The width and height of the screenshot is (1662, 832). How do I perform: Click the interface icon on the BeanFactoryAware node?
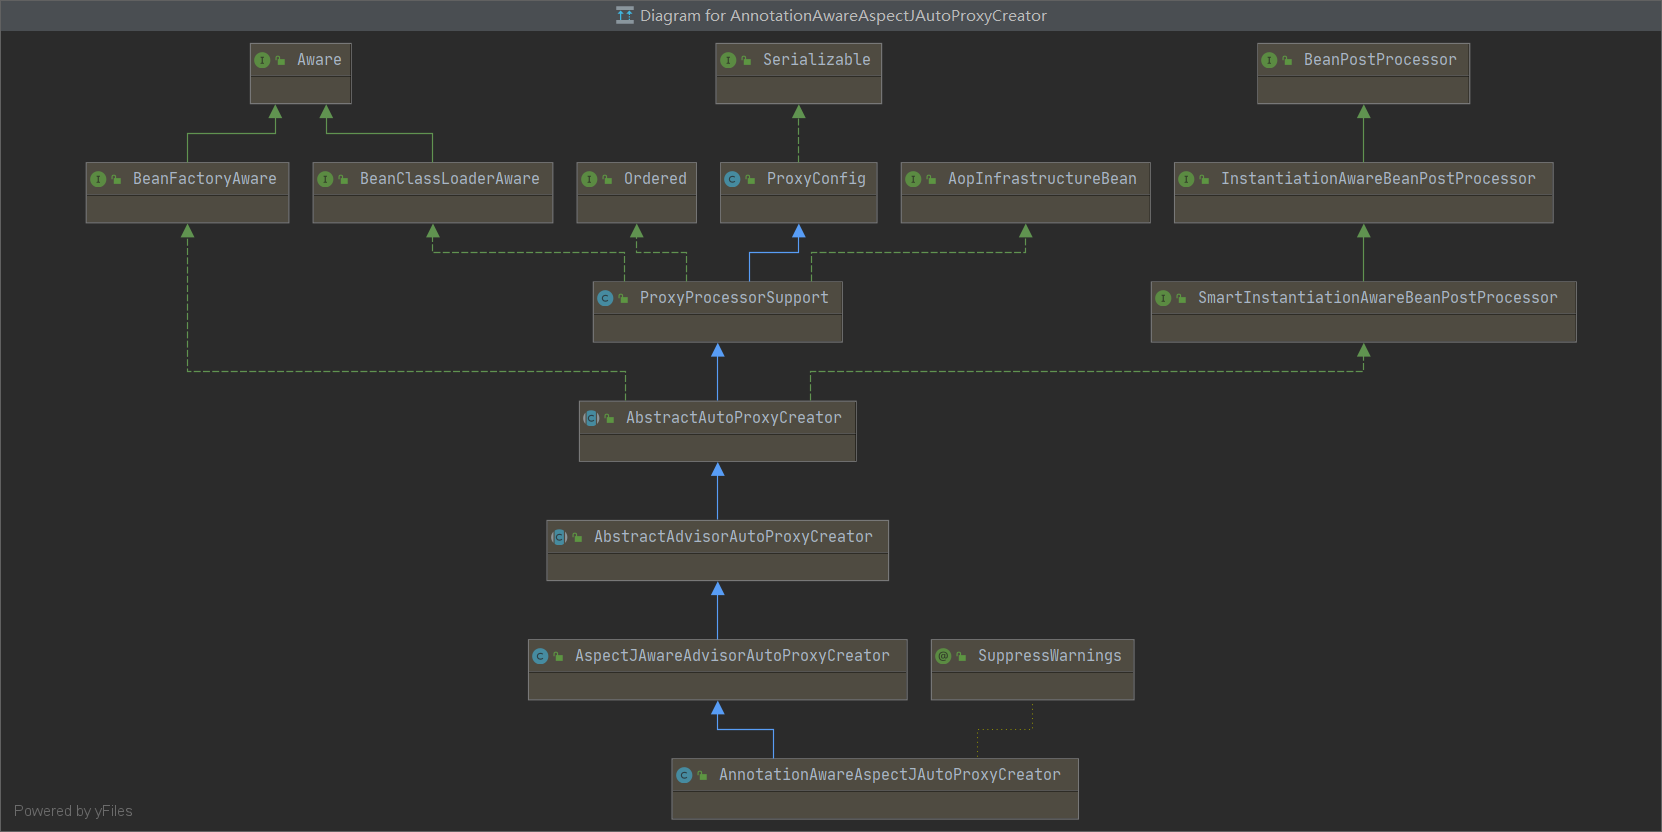(x=98, y=179)
